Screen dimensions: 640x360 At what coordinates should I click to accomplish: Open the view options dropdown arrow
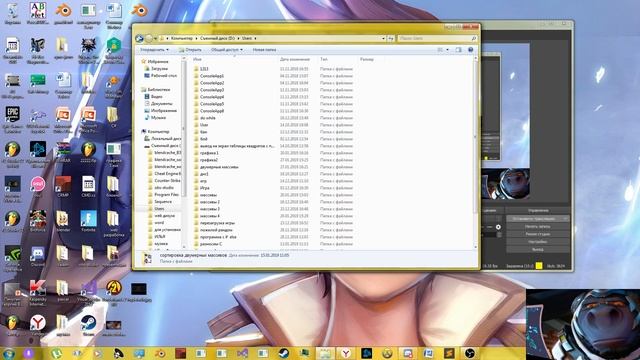447,50
